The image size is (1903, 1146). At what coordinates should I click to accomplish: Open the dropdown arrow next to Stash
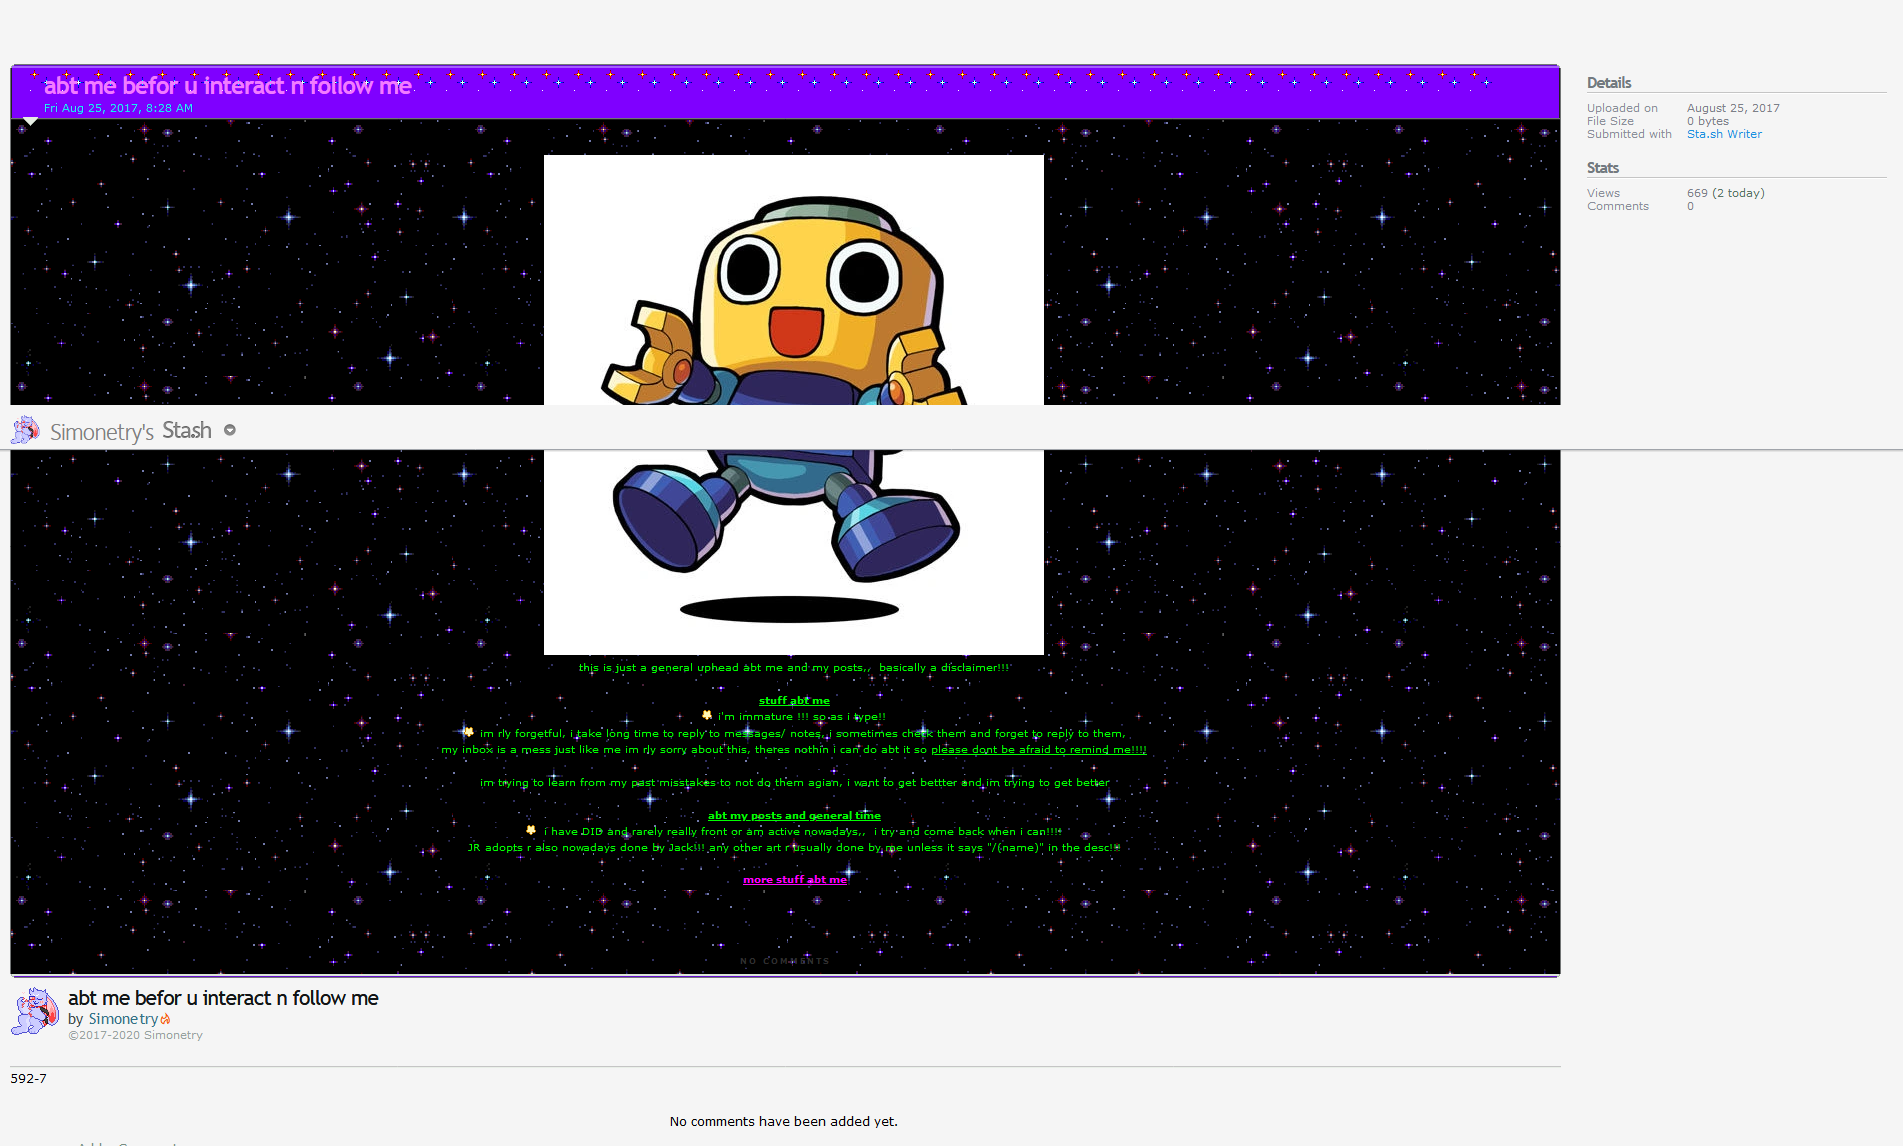tap(230, 430)
